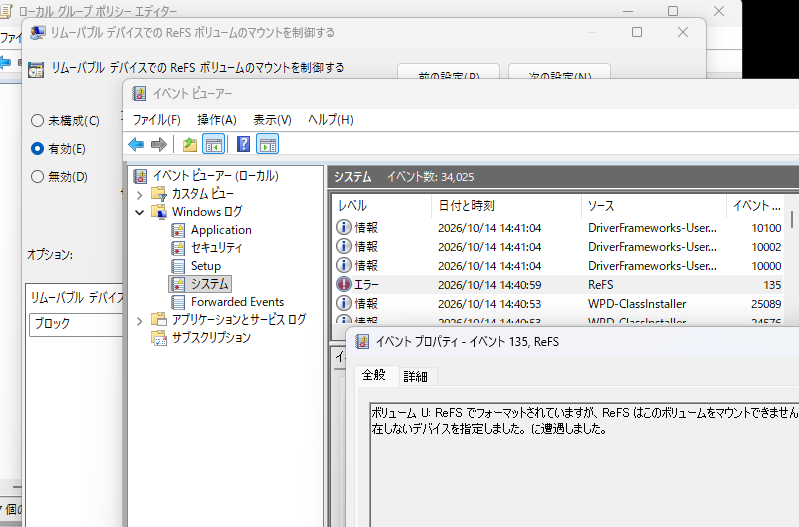Click the Forward arrow in Event Viewer toolbar
This screenshot has height=527, width=799.
pyautogui.click(x=159, y=145)
